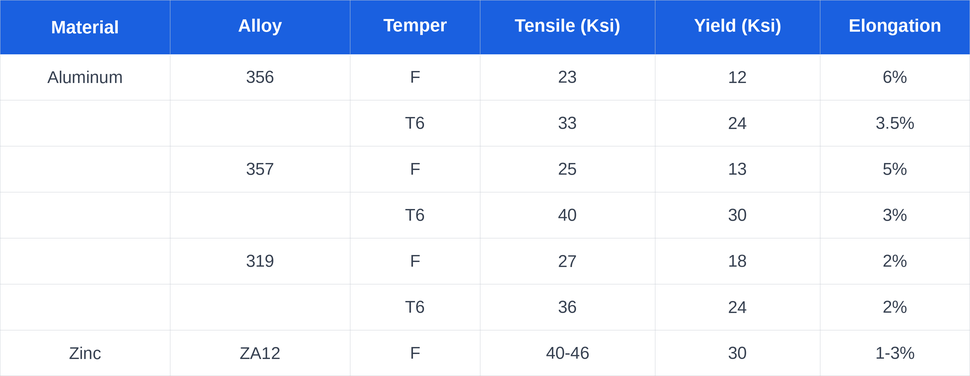Click the Tensile (Ksi) column header
This screenshot has width=970, height=376.
(x=567, y=27)
